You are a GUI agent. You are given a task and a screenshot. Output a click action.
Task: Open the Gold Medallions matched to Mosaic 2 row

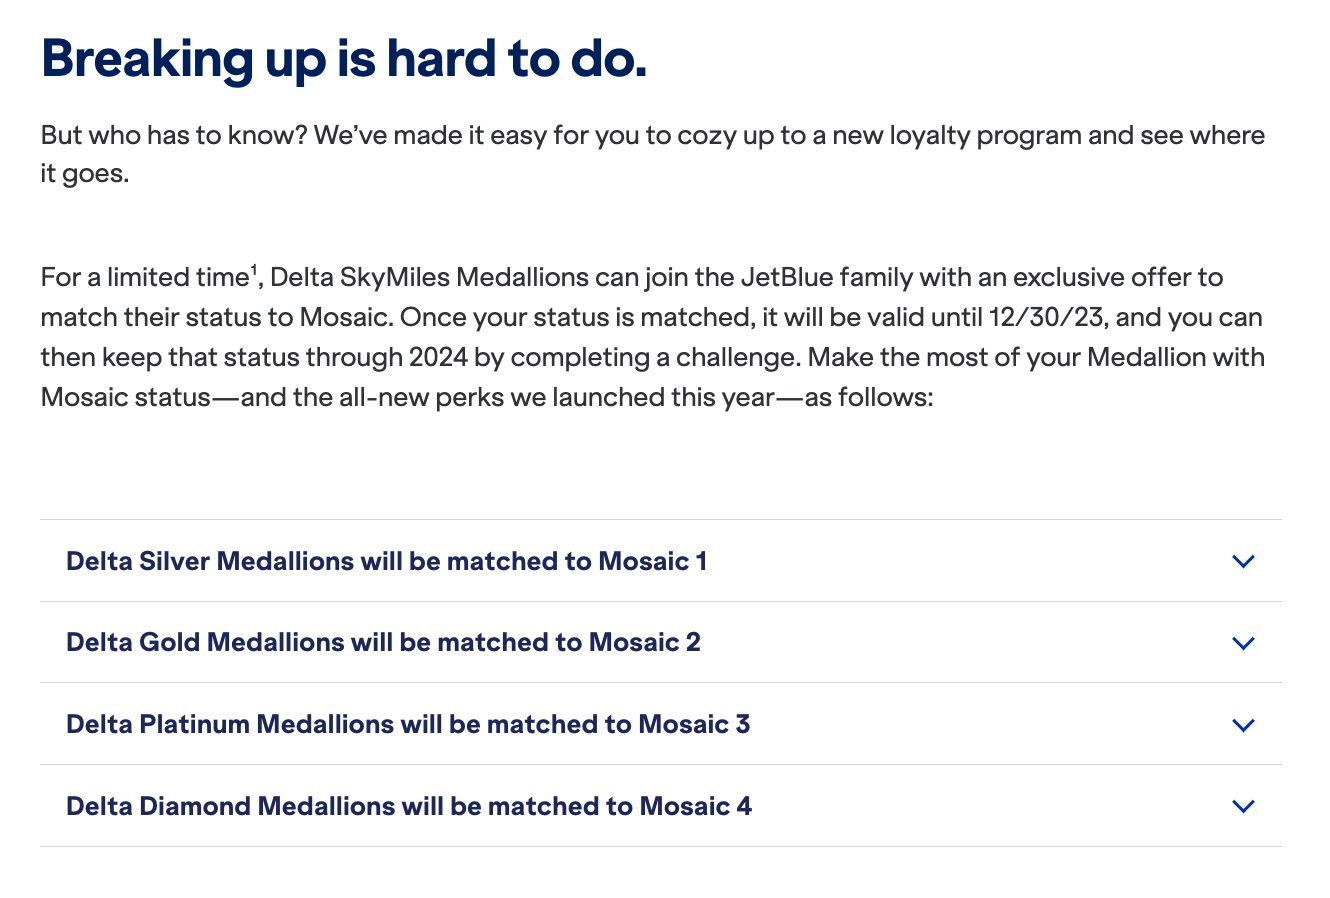(x=661, y=643)
